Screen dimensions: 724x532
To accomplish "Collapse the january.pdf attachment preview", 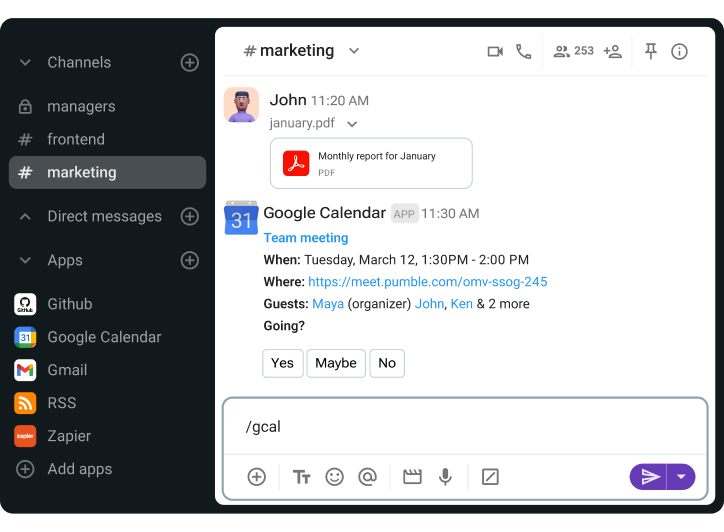I will pos(352,124).
